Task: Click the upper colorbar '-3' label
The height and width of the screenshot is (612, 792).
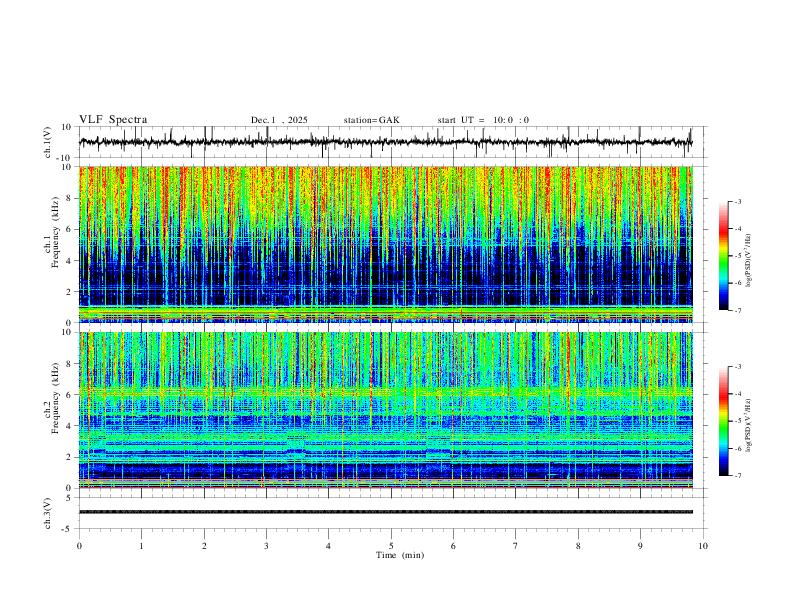Action: (x=737, y=201)
